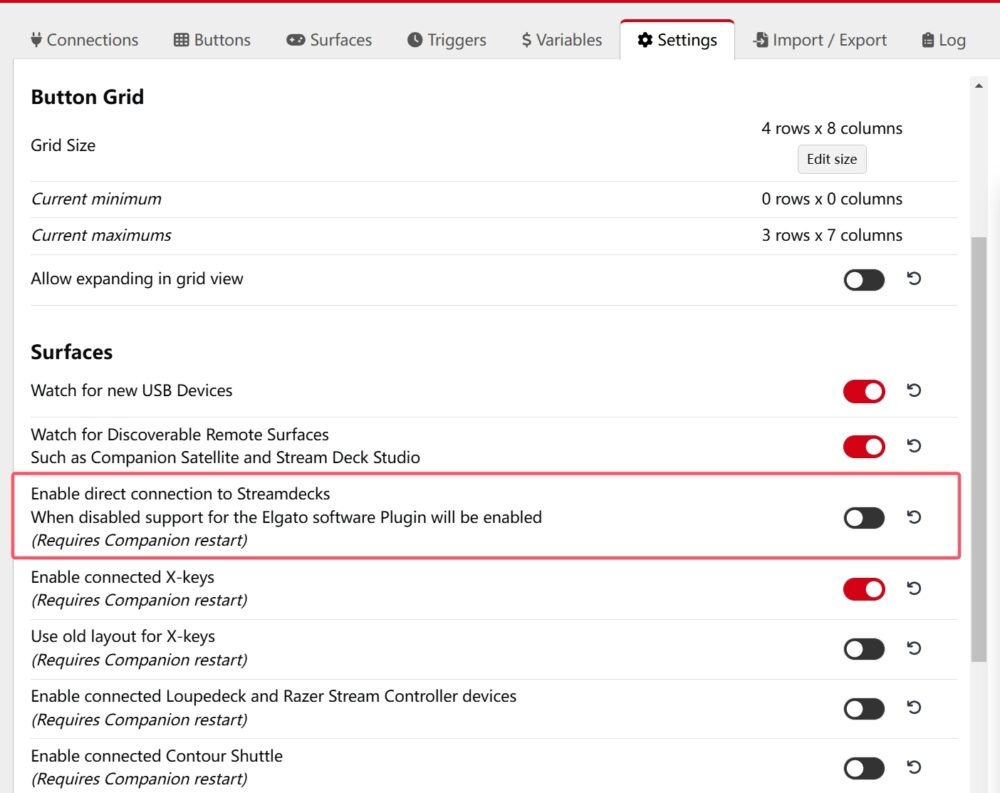Go to the Triggers tab

pyautogui.click(x=446, y=40)
